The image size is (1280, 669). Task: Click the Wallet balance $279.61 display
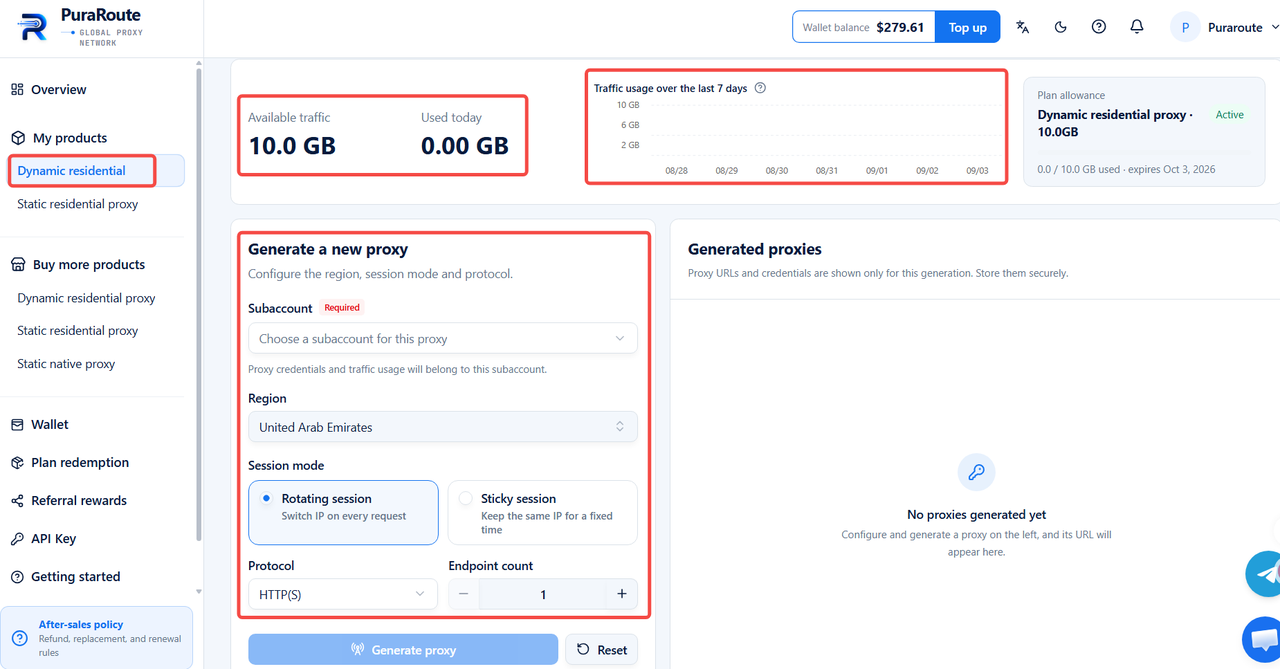[864, 27]
